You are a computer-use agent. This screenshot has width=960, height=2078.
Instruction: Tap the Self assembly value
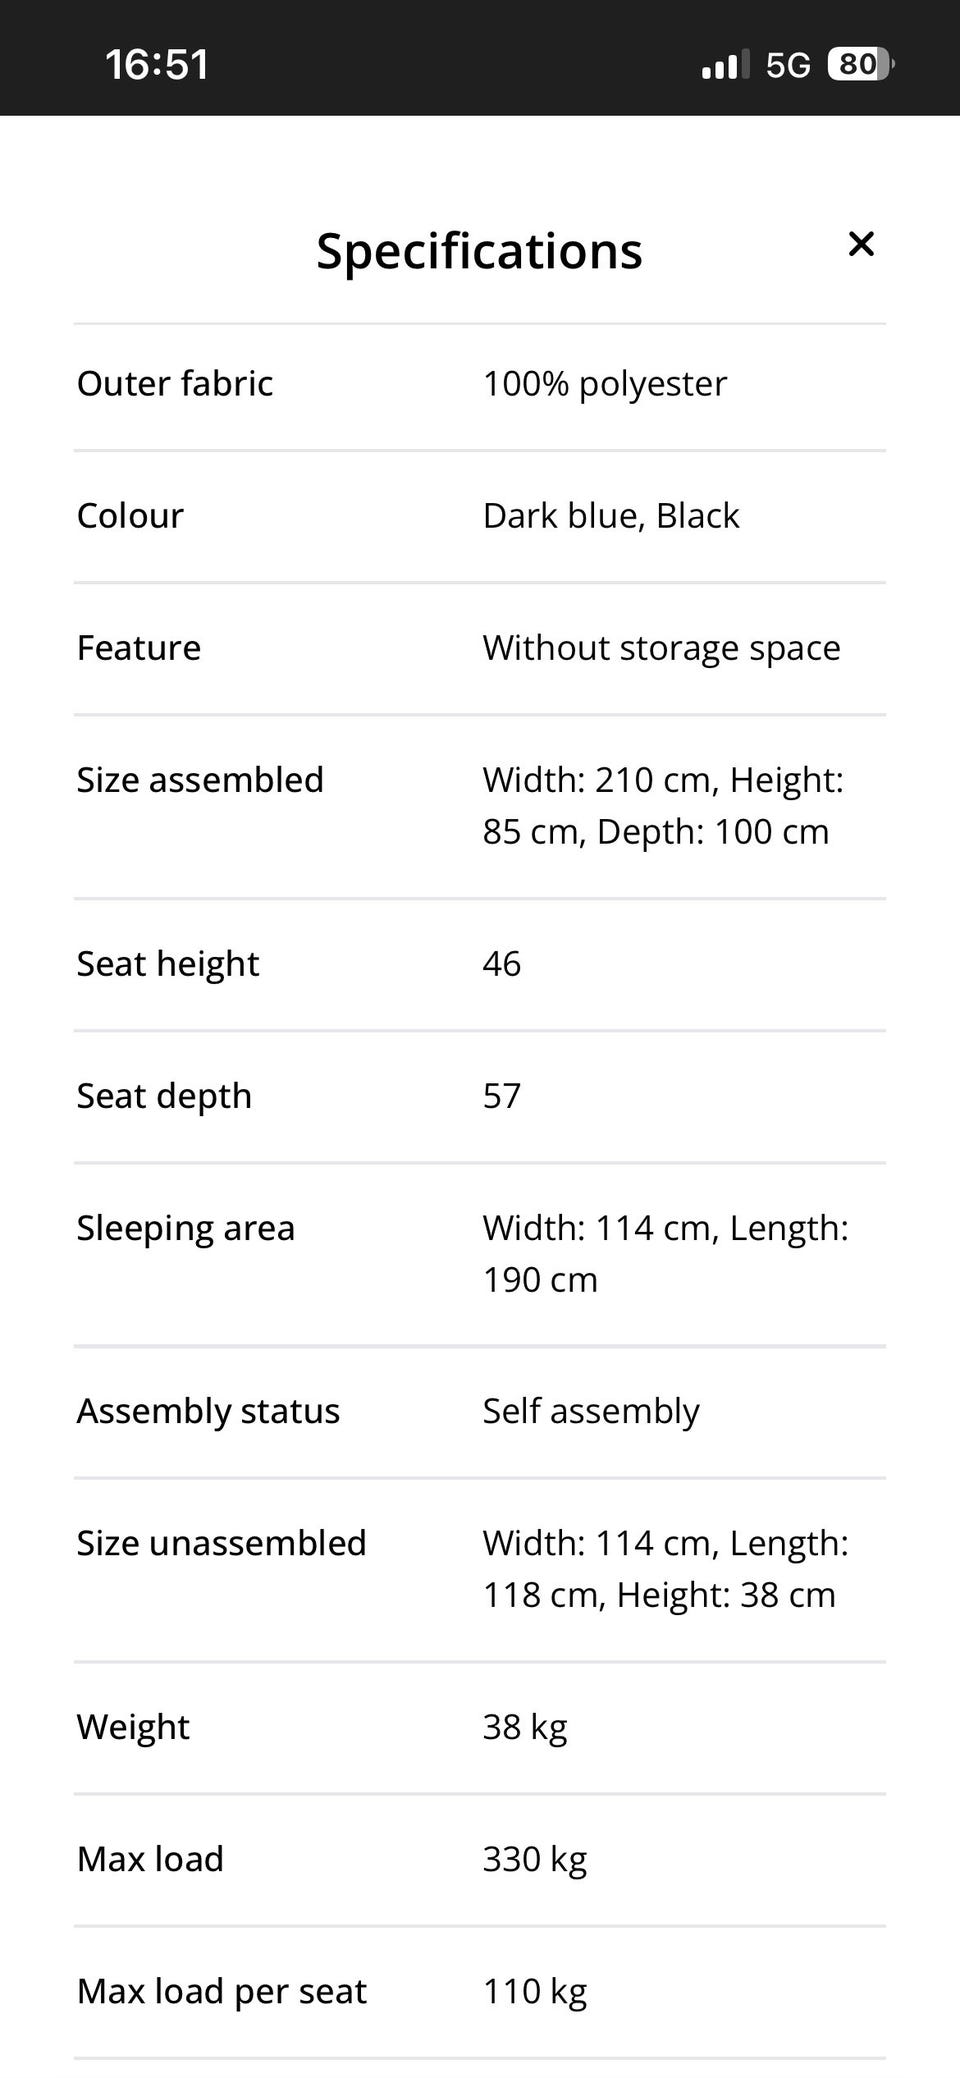[x=590, y=1411]
